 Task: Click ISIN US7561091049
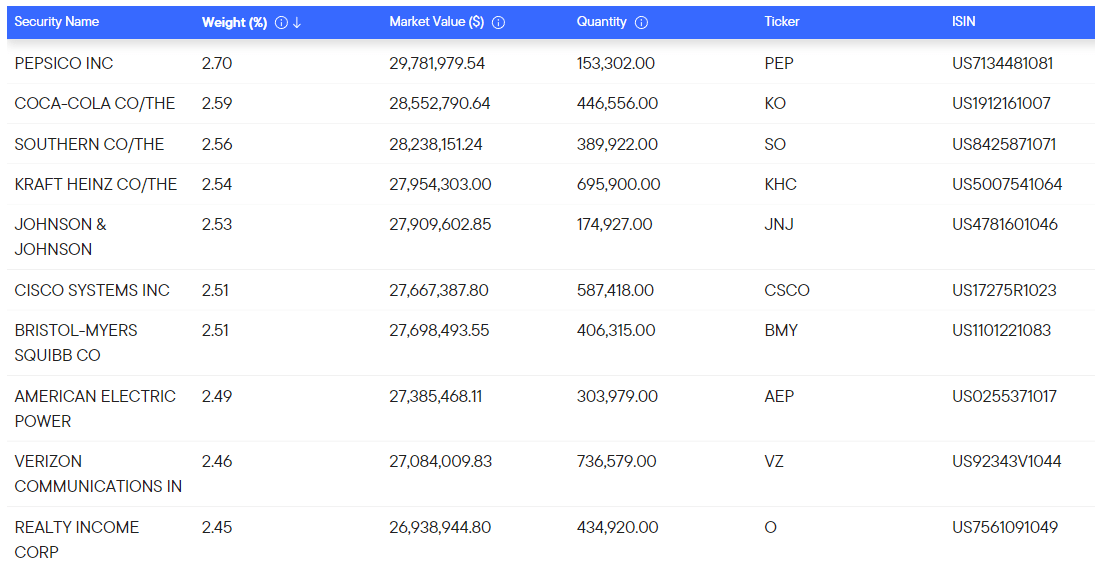click(1005, 527)
